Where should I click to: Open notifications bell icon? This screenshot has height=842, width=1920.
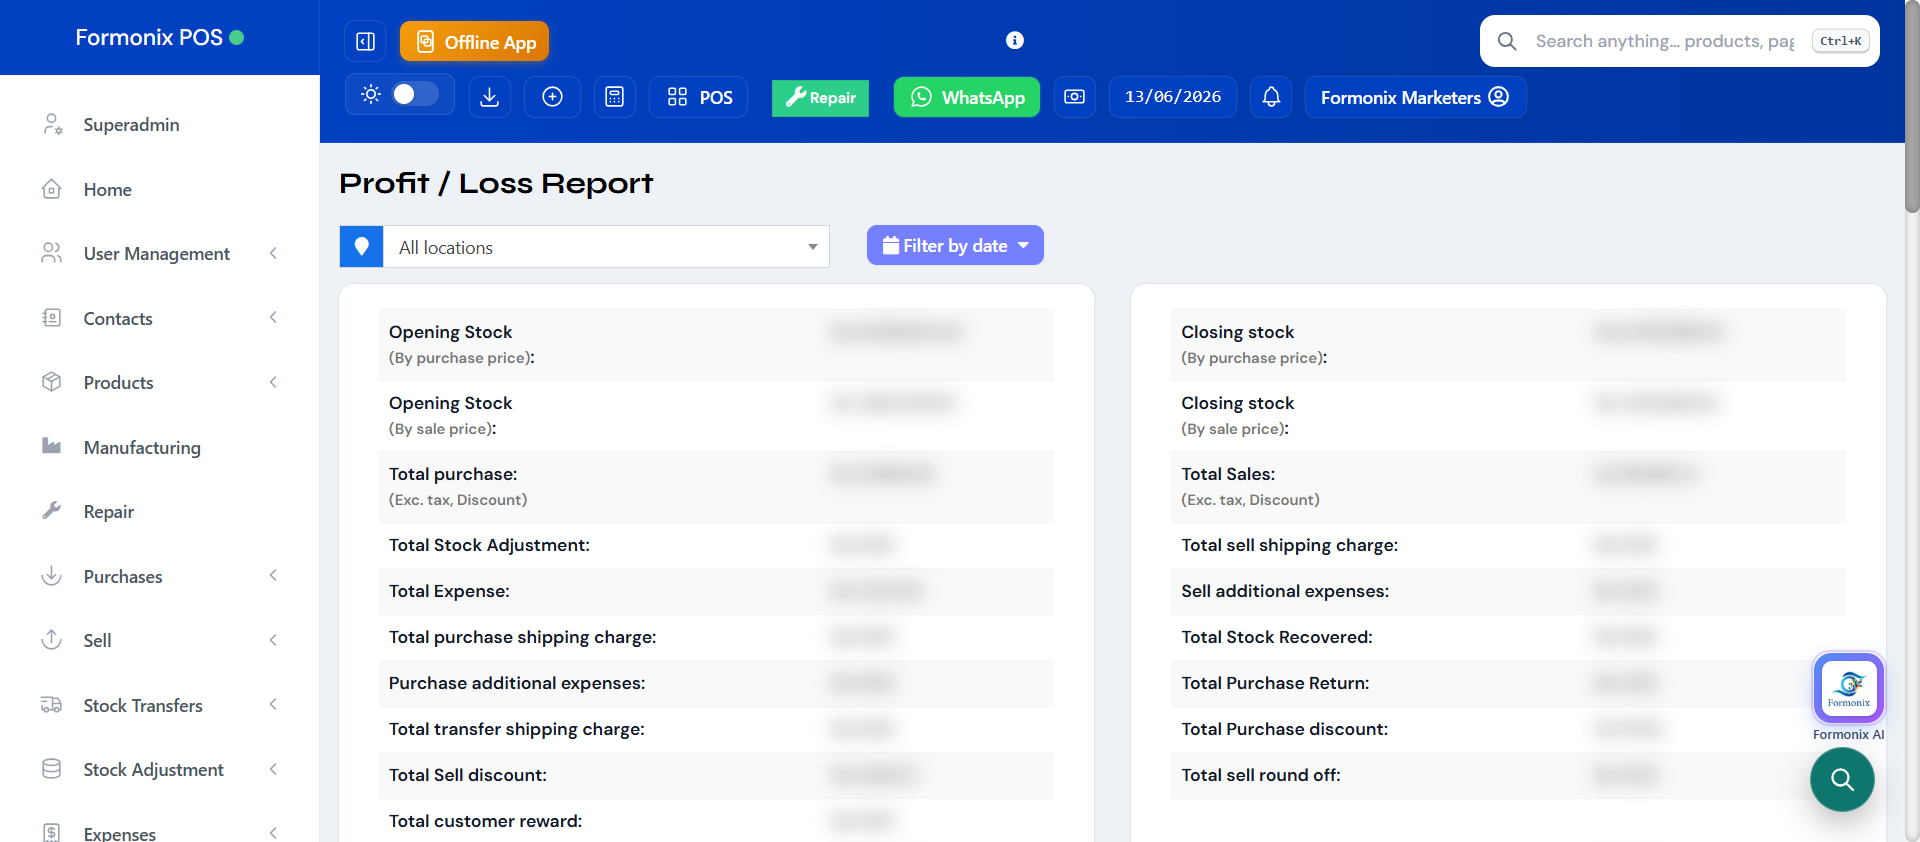[1271, 97]
